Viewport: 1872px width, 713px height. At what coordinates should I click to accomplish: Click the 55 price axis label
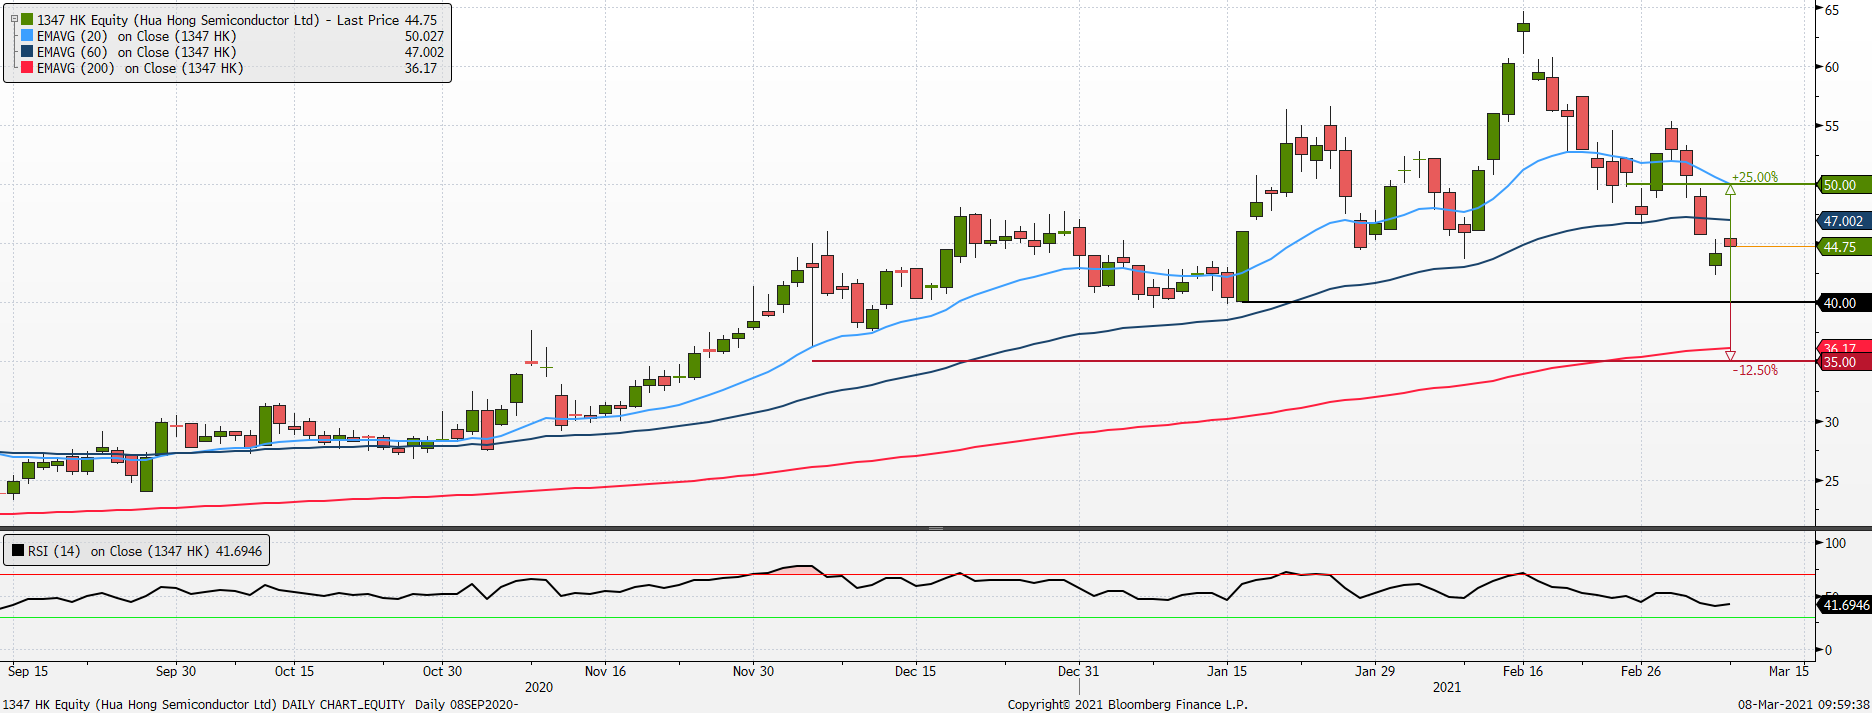coord(1832,126)
